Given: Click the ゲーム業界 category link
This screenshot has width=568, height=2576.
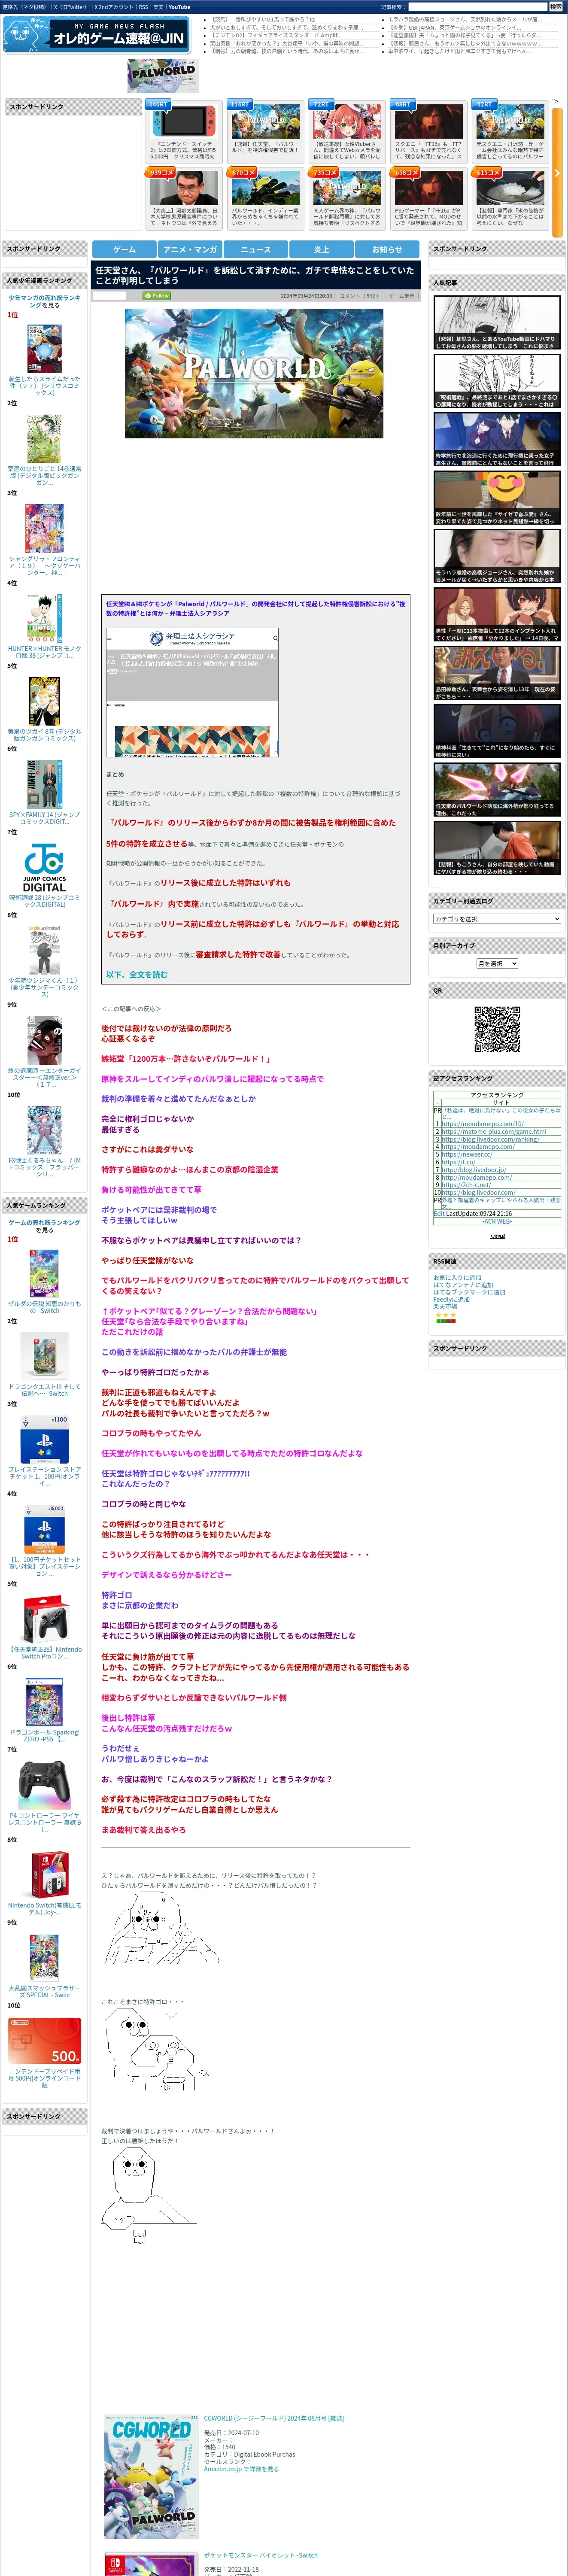Looking at the screenshot, I should tap(401, 296).
